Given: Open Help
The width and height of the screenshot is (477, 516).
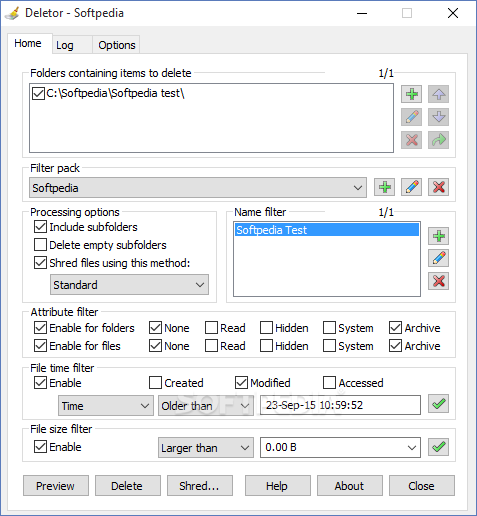Looking at the screenshot, I should (278, 486).
